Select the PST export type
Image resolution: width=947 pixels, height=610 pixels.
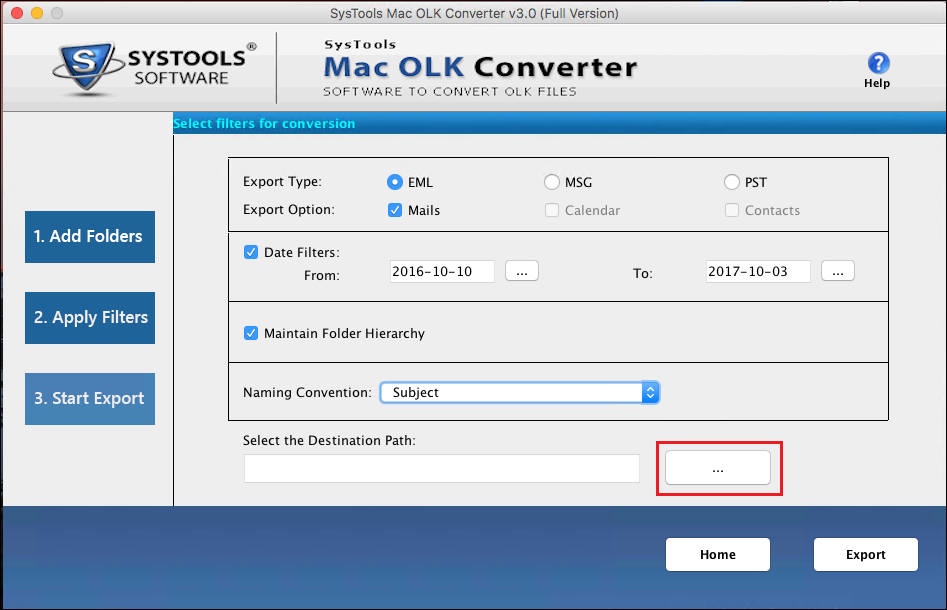731,182
